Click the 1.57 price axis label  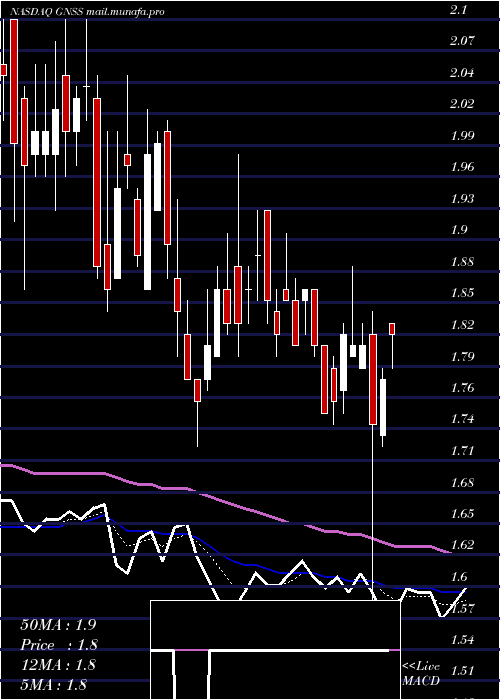[x=462, y=608]
